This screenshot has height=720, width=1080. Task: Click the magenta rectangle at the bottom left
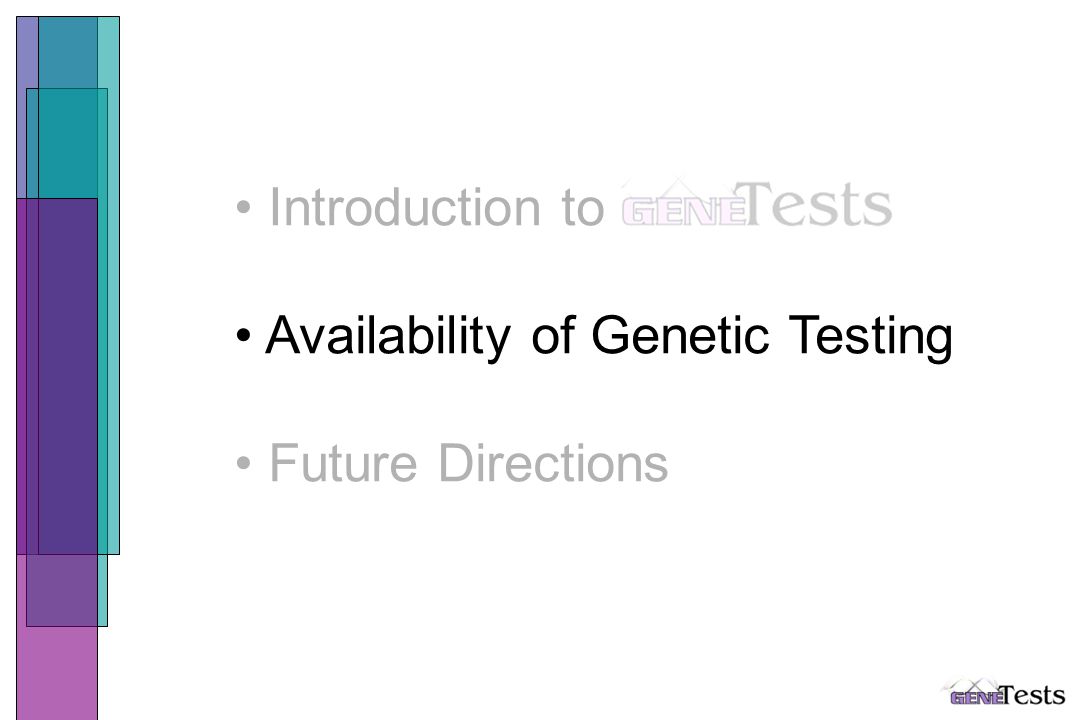click(x=56, y=673)
